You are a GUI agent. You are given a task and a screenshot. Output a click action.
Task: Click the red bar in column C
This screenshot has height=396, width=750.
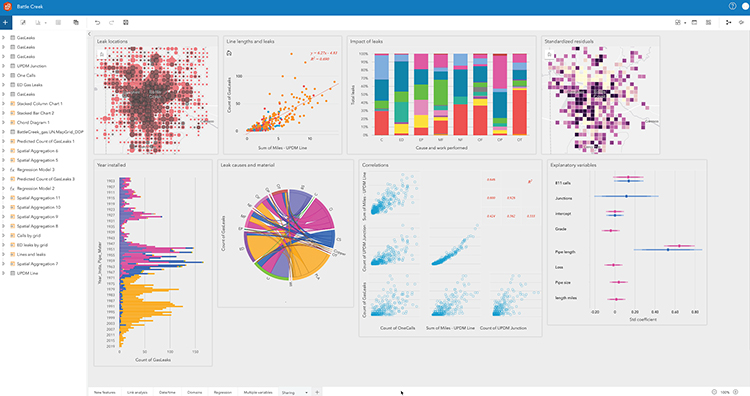382,123
